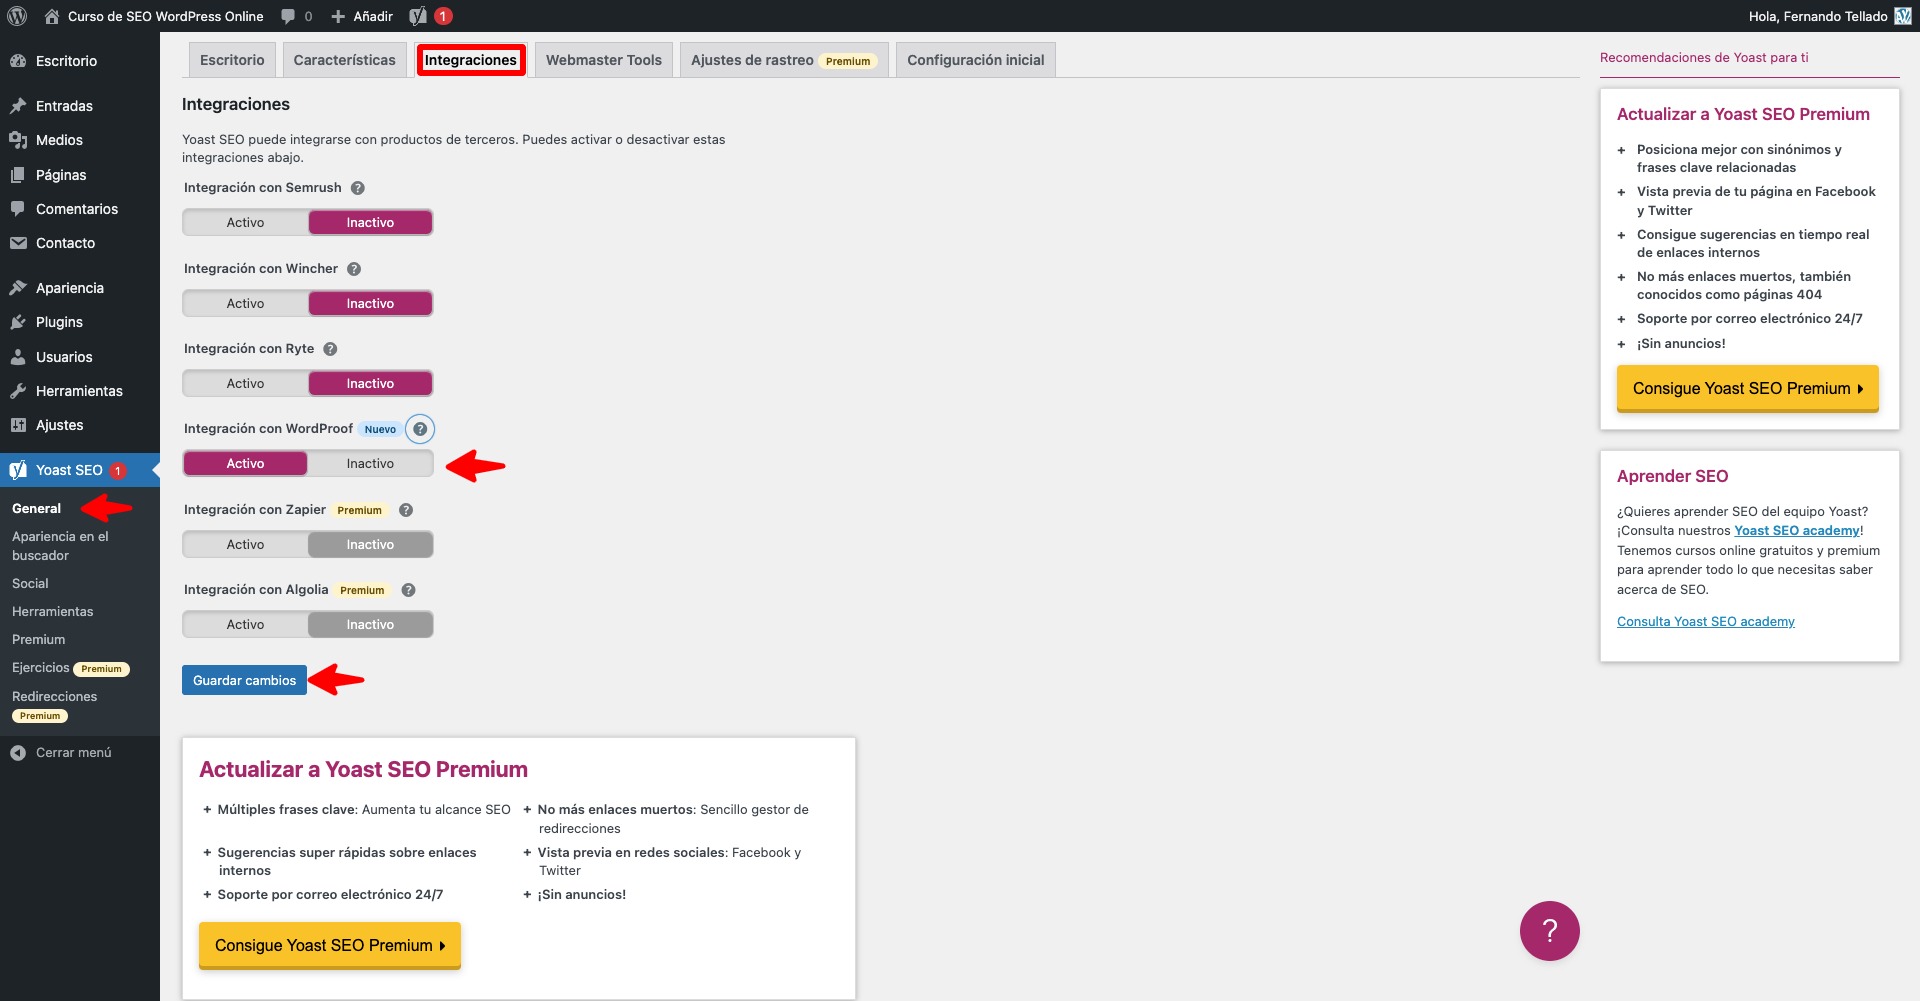
Task: Open the Webmaster Tools tab
Action: [604, 60]
